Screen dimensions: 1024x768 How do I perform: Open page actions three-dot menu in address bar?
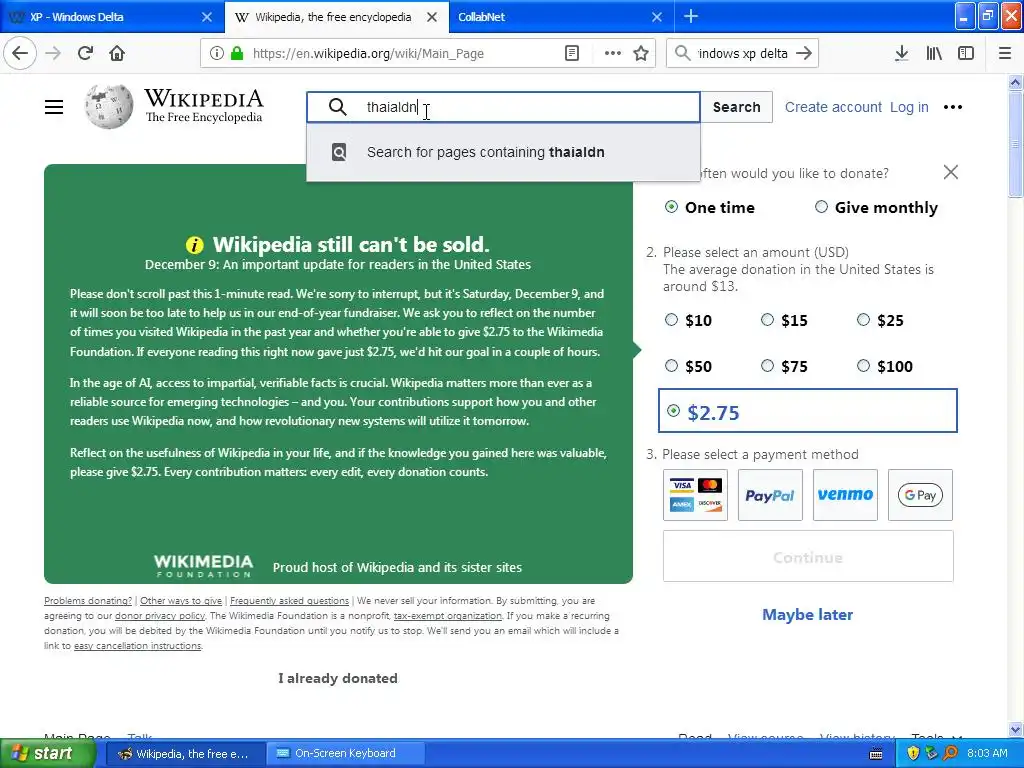pos(613,53)
